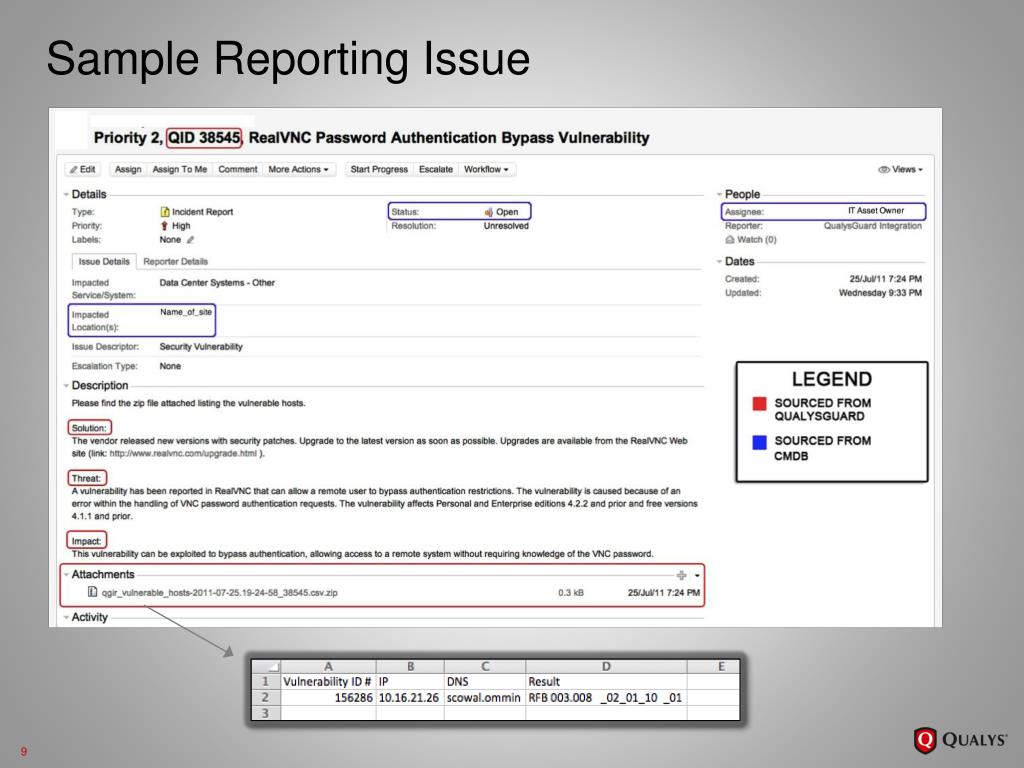Click cell with value 156286
Viewport: 1024px width, 768px height.
pyautogui.click(x=328, y=697)
